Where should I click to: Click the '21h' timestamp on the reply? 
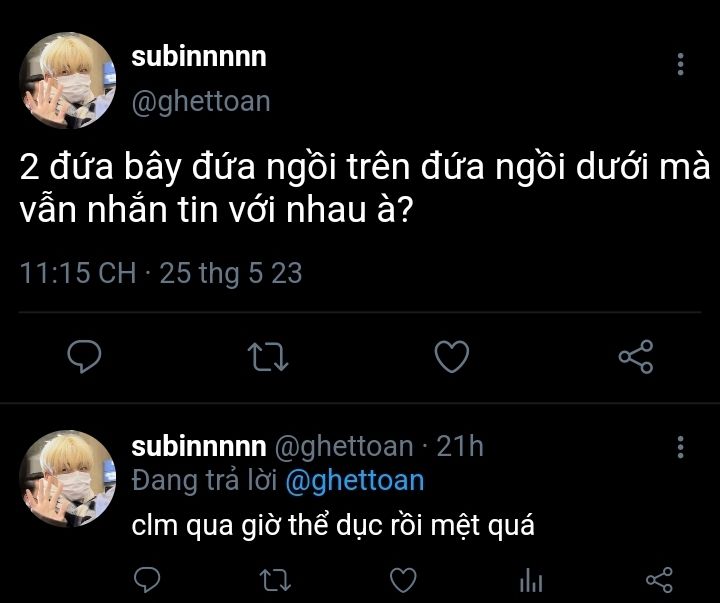pyautogui.click(x=460, y=446)
